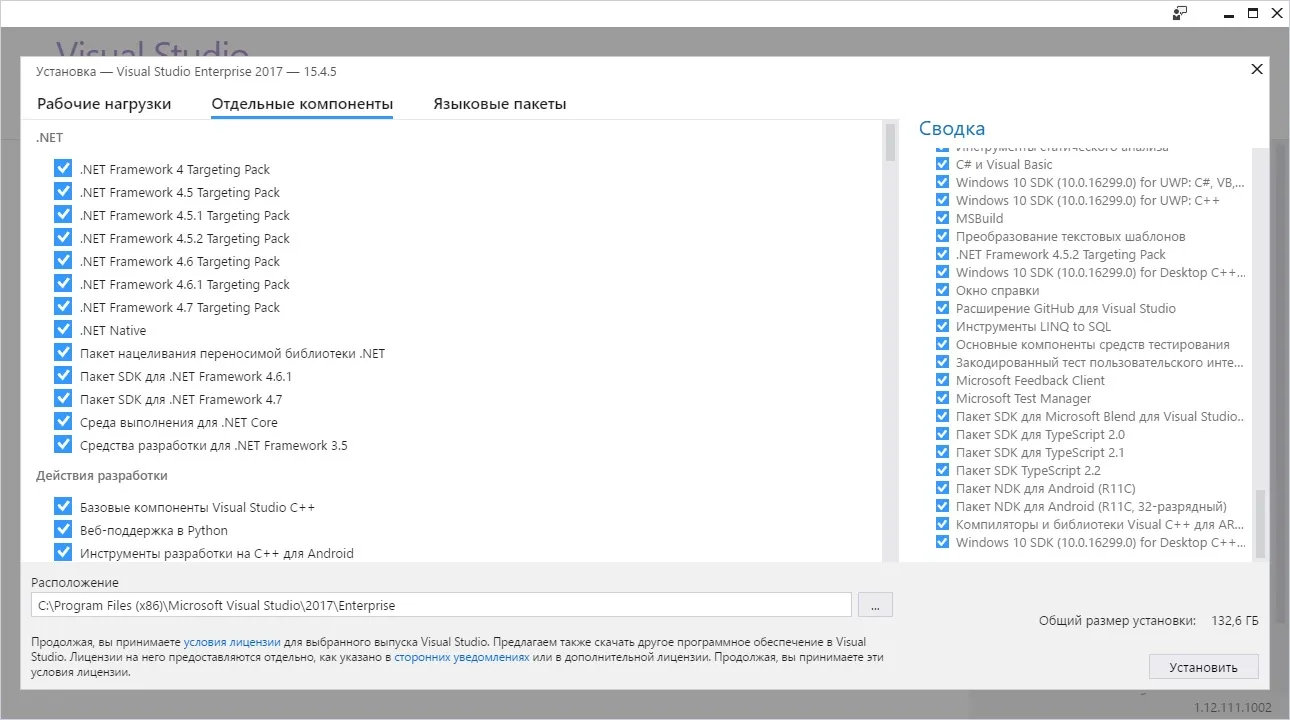Select the Отдельные компоненты tab
Image resolution: width=1290 pixels, height=720 pixels.
click(x=302, y=104)
